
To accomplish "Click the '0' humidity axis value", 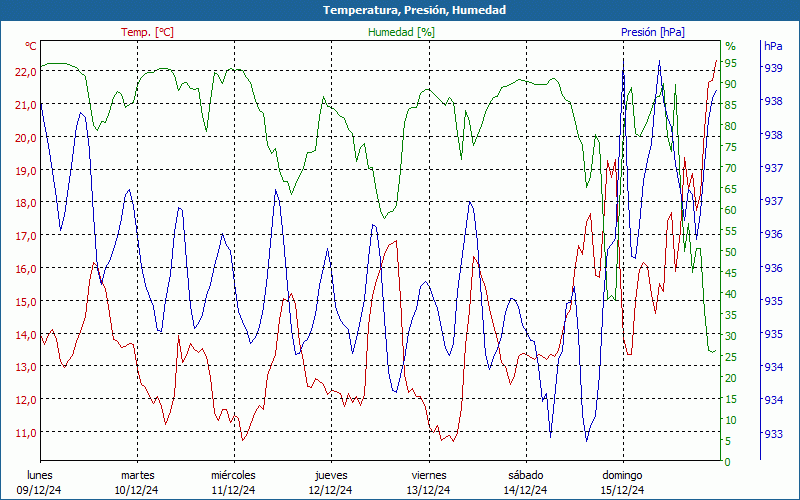I will point(728,462).
